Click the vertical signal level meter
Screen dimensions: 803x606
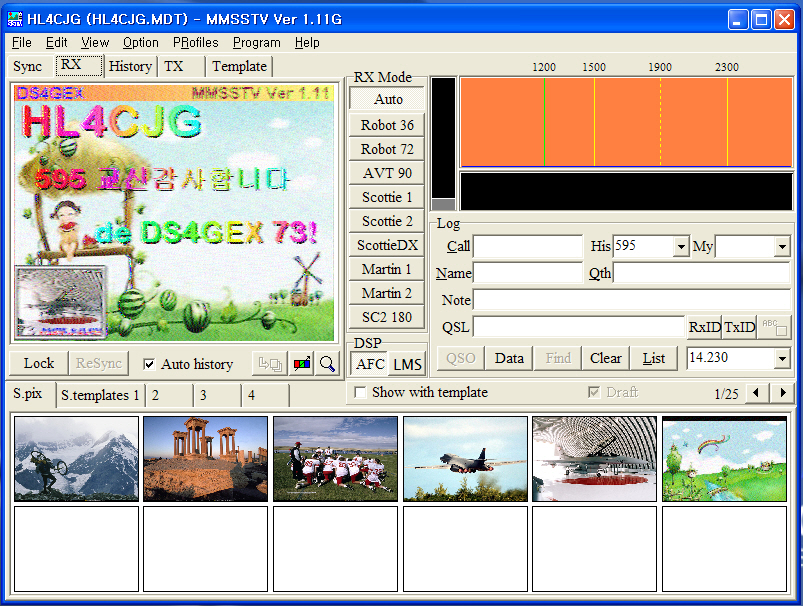point(443,144)
